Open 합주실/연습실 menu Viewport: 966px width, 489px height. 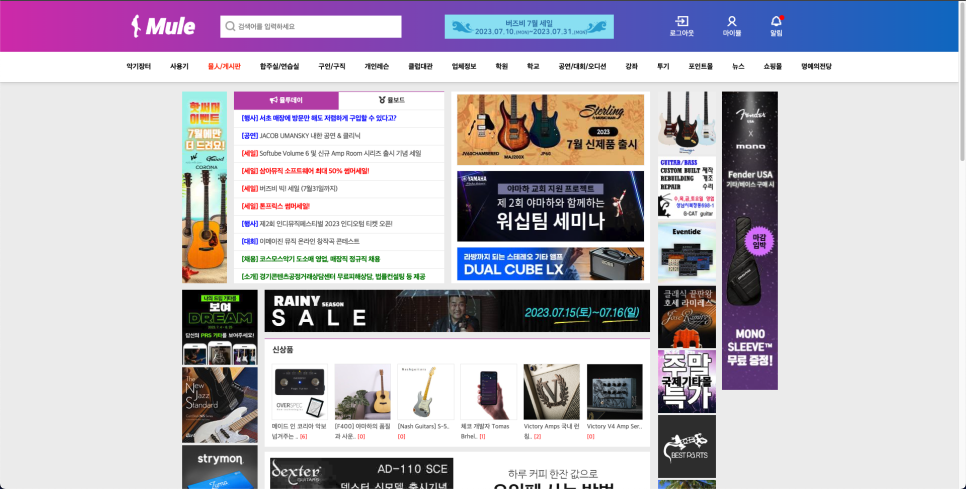pos(279,67)
